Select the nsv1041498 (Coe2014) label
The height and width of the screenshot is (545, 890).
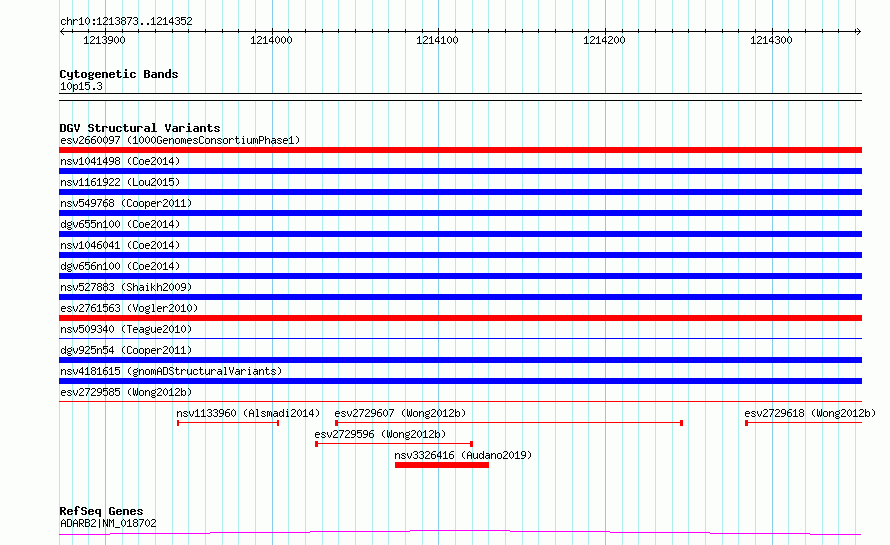[120, 161]
